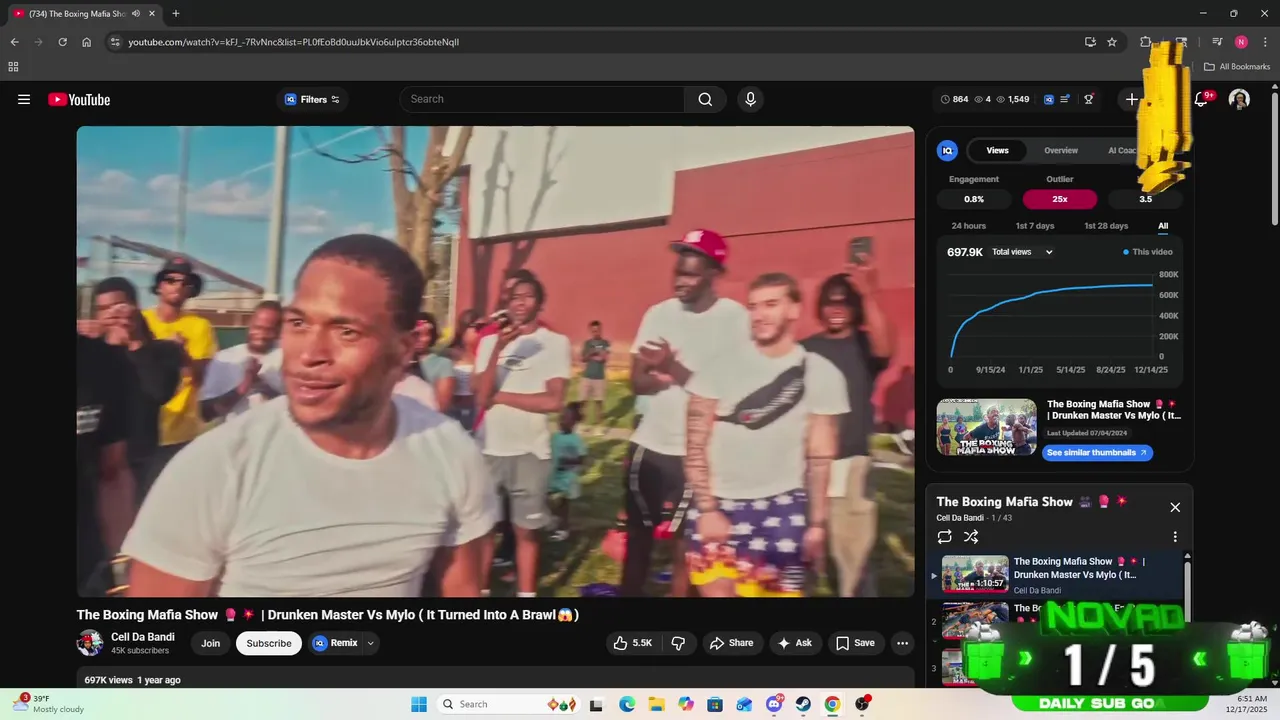Play first playlist video Drunken Master Vs Mylo
Viewport: 1280px width, 720px height.
[1057, 574]
